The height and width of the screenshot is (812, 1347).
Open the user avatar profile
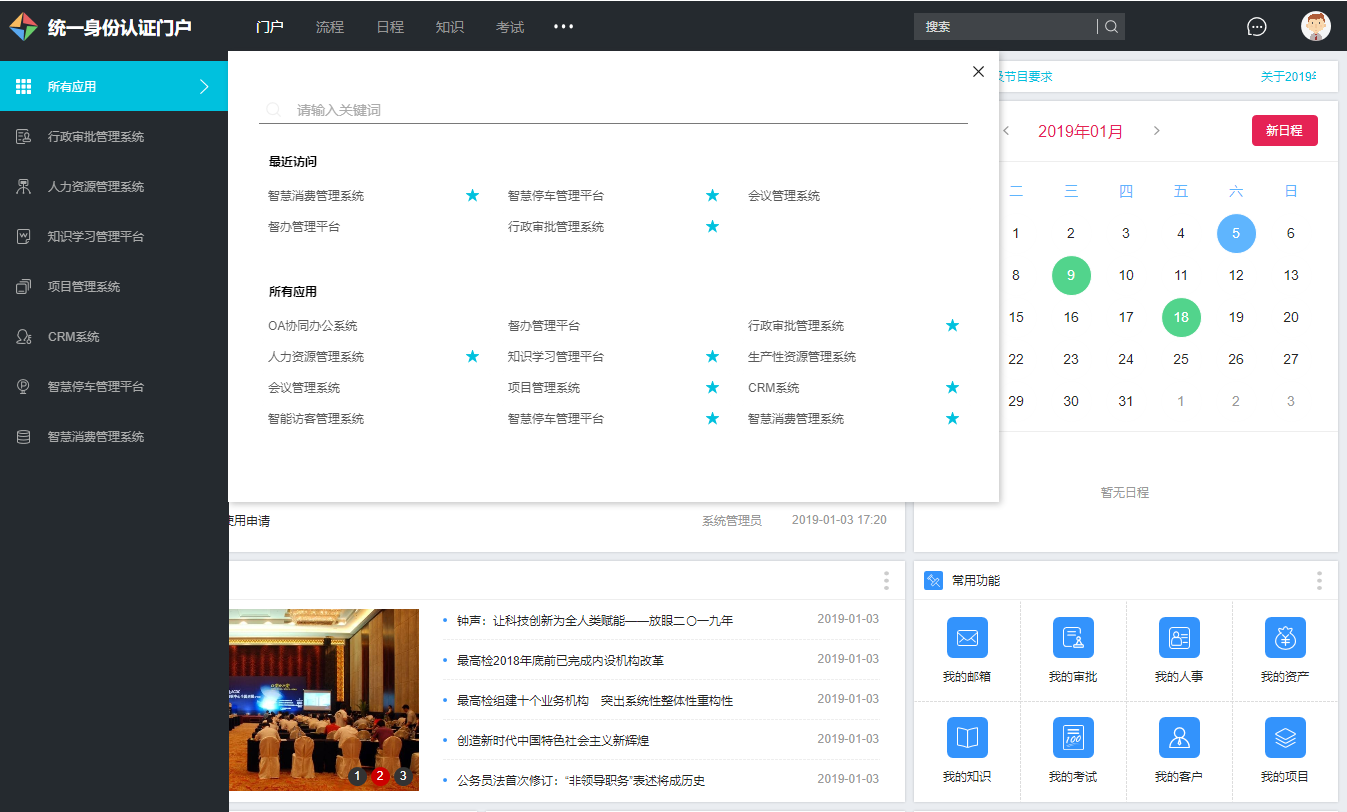[x=1316, y=26]
